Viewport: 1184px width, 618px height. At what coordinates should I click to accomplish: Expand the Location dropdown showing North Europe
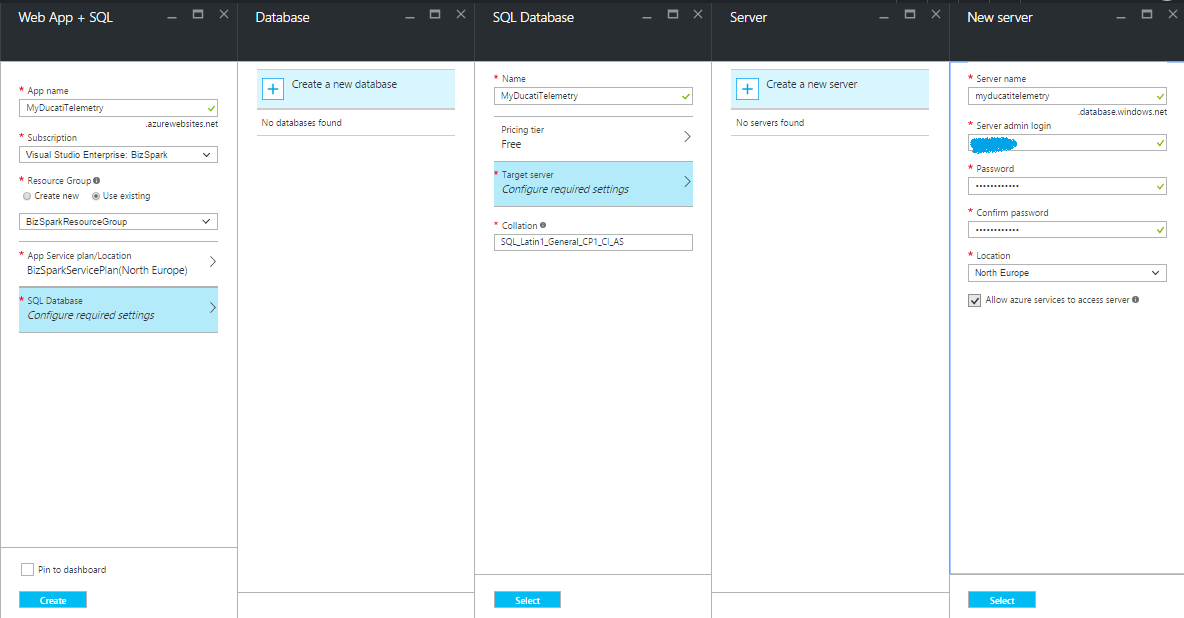1067,273
